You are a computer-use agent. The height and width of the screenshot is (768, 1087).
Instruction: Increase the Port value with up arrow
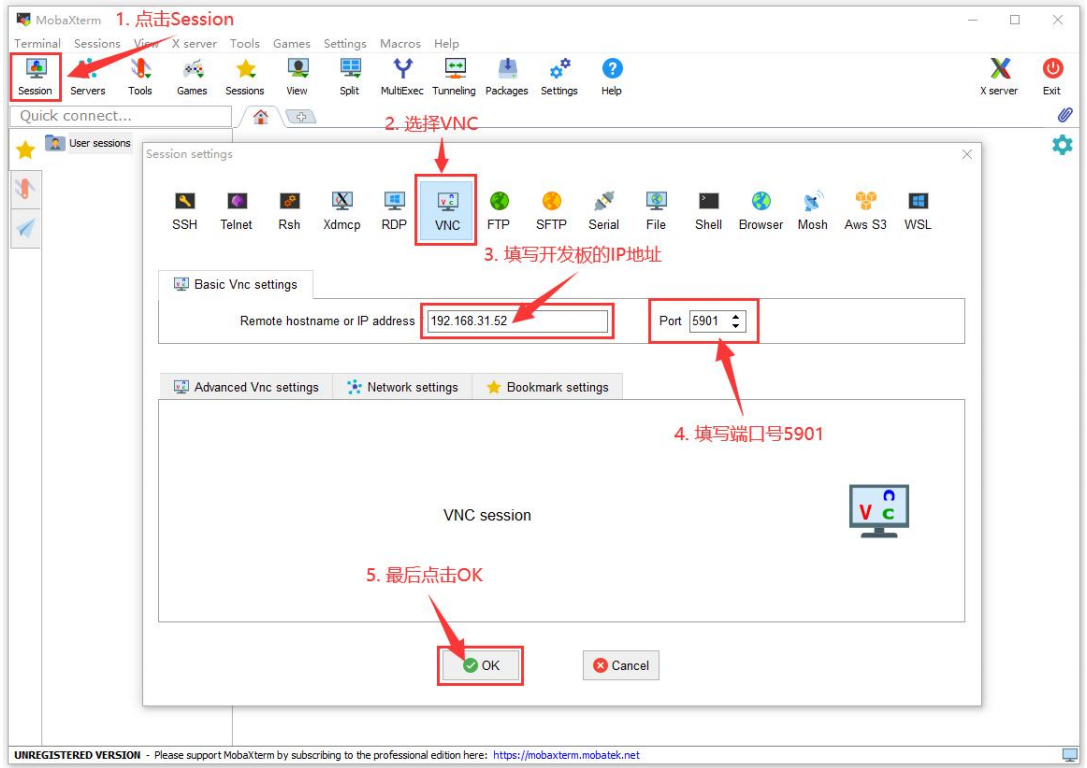tap(736, 316)
